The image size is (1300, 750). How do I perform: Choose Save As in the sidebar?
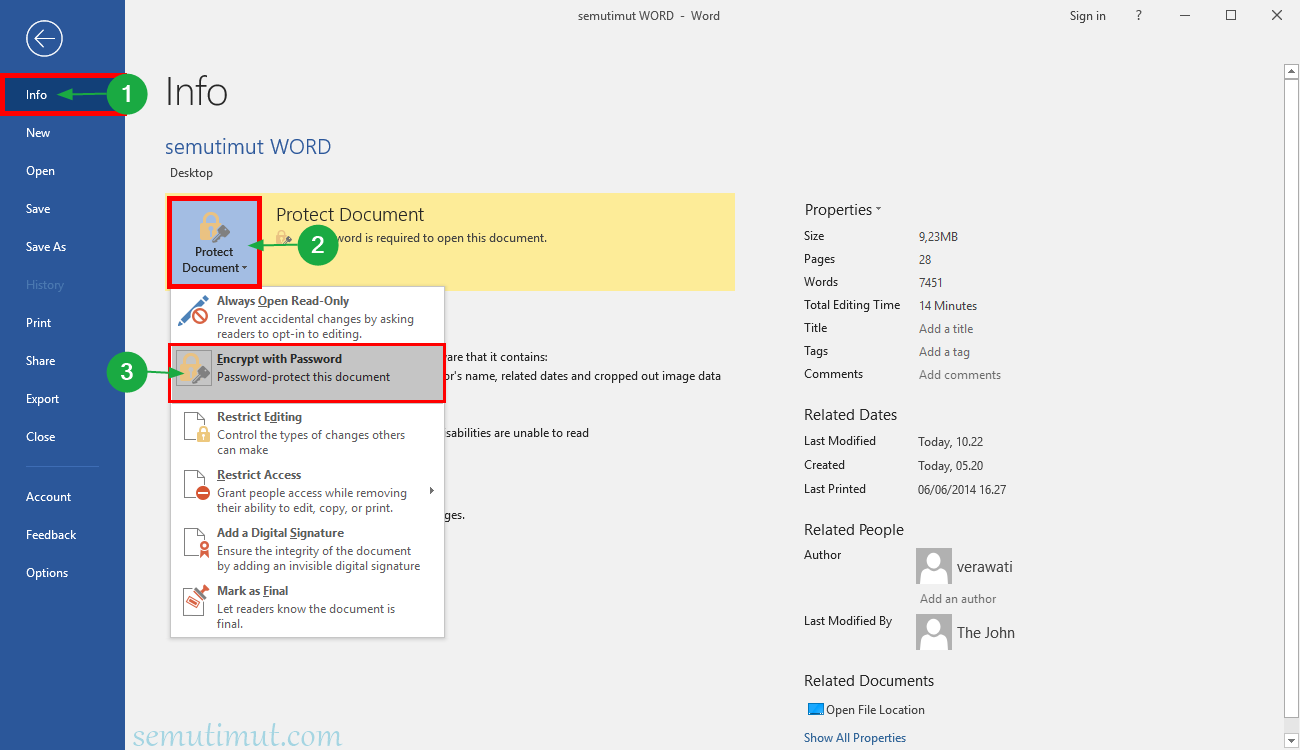tap(63, 247)
